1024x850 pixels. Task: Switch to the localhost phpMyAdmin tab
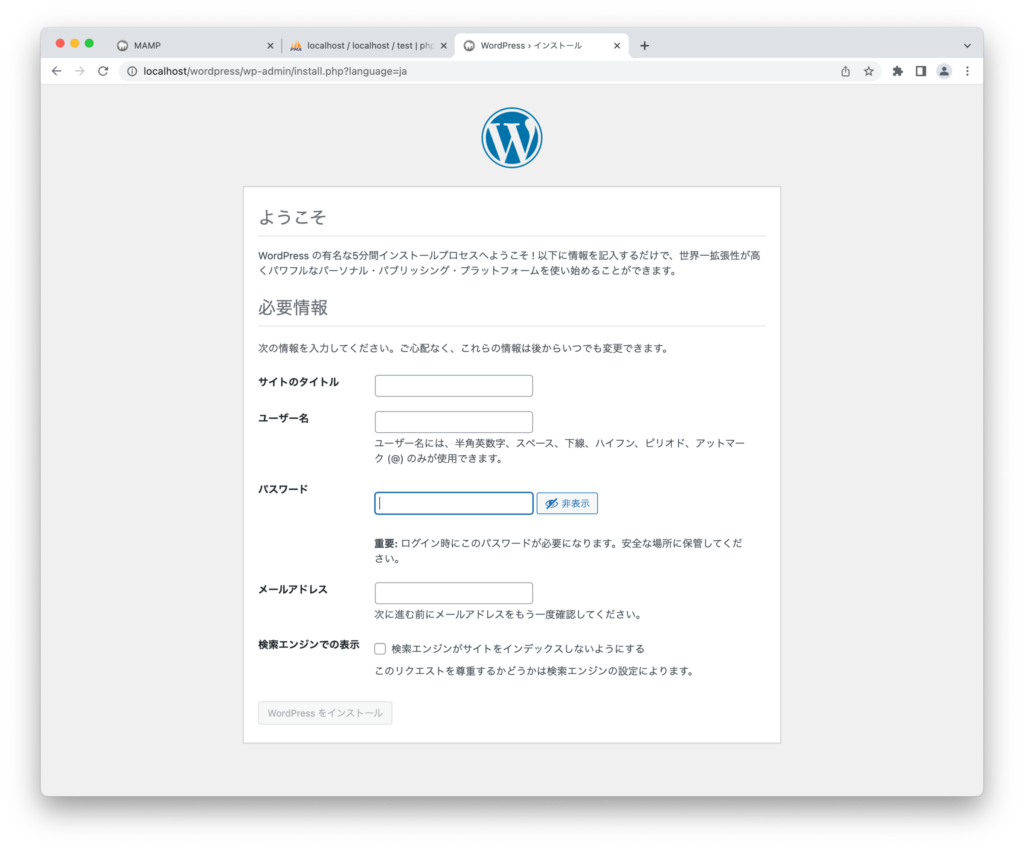click(366, 45)
